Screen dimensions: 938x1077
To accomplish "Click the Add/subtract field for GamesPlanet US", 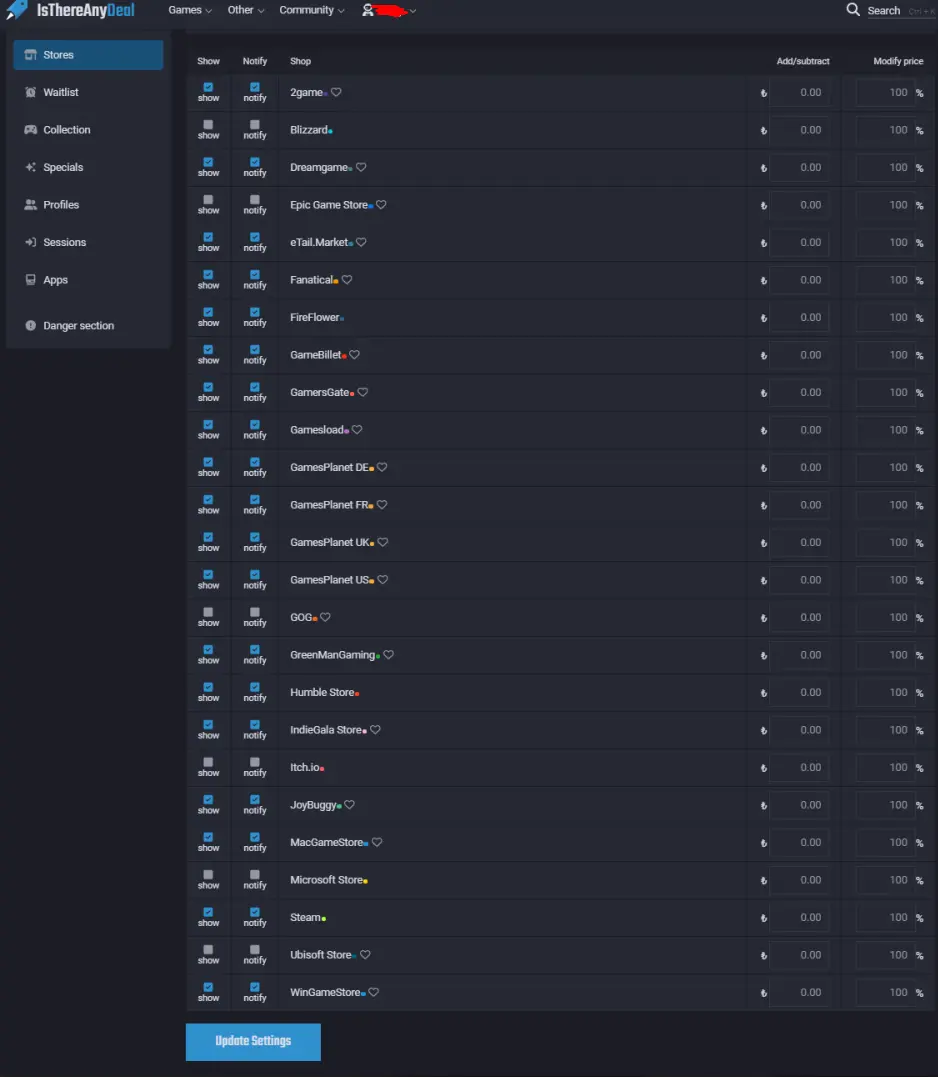I will (x=799, y=580).
